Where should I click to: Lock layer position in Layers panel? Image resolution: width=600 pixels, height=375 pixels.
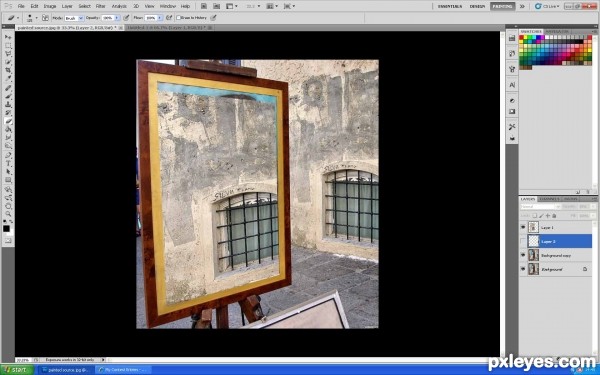click(x=548, y=216)
